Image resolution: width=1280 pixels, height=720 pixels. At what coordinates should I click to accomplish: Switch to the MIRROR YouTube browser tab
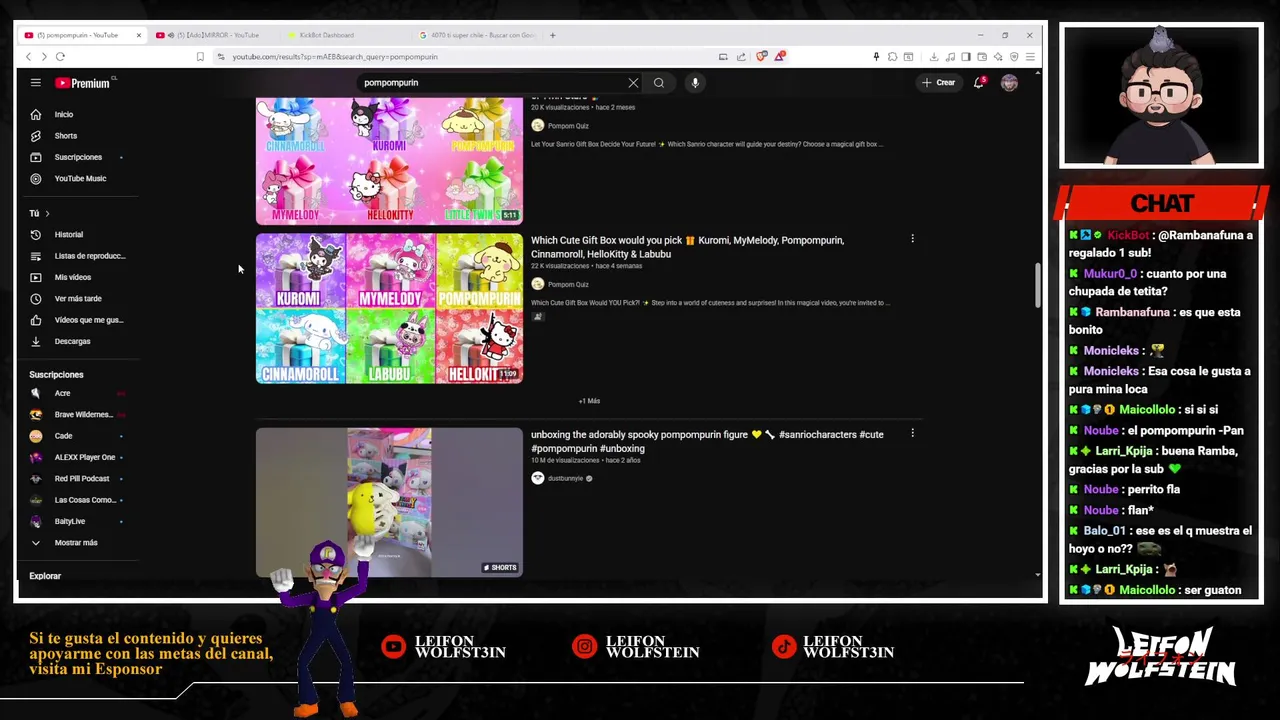(x=210, y=35)
